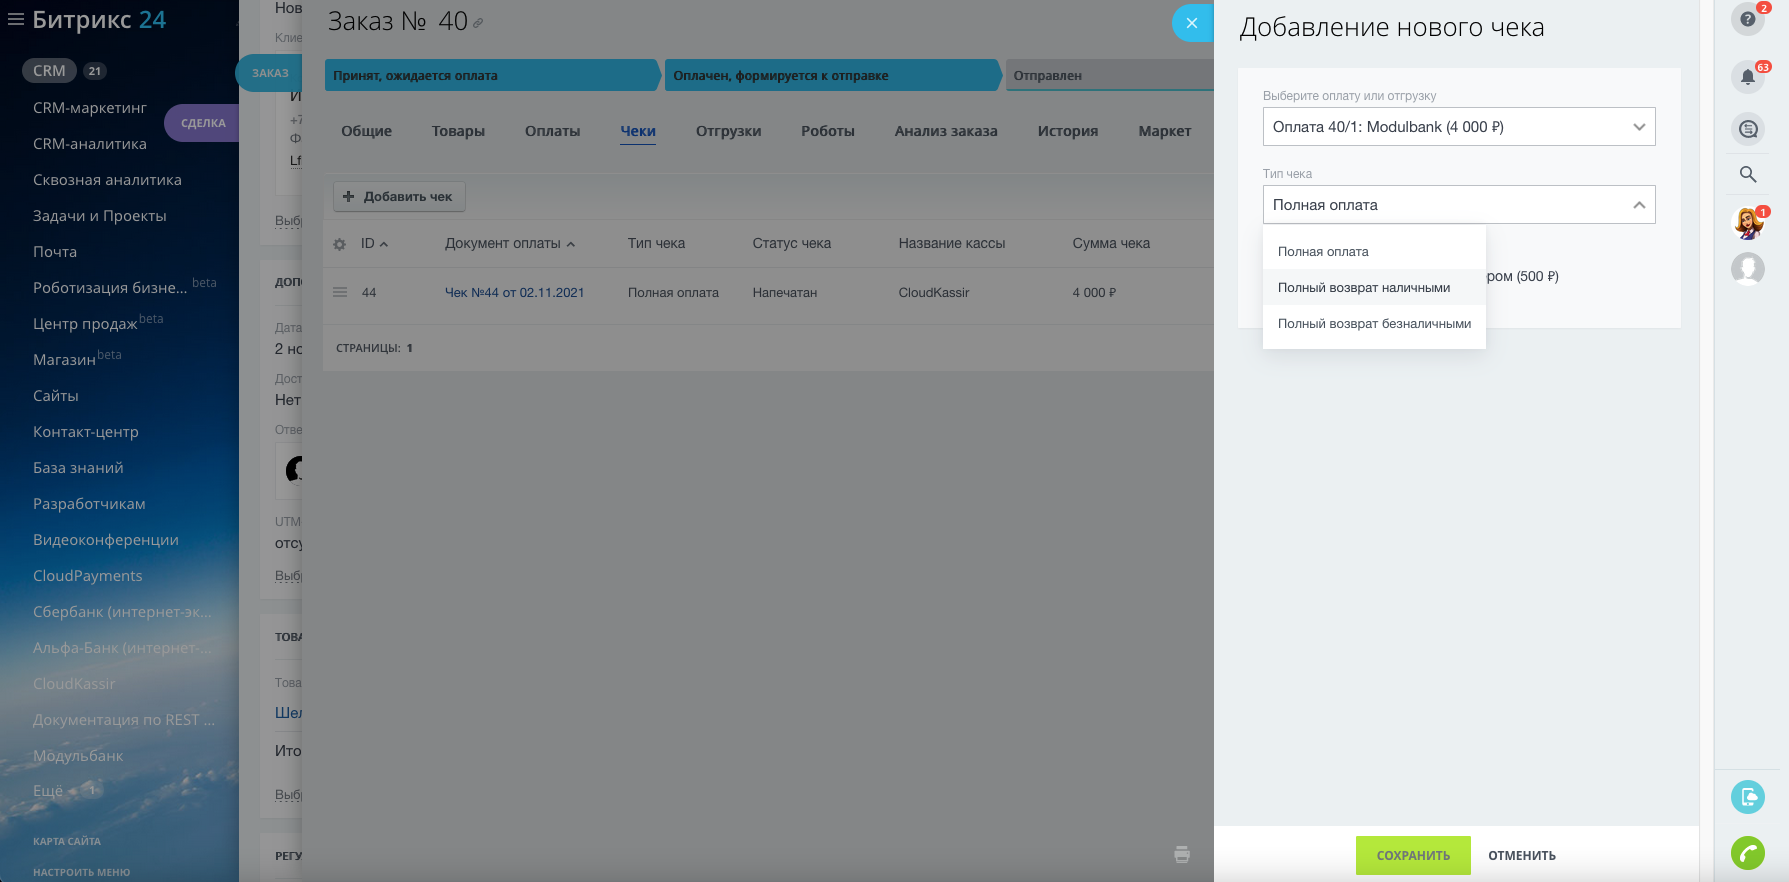This screenshot has height=882, width=1789.
Task: Open CloudPayments in the sidebar
Action: [x=88, y=576]
